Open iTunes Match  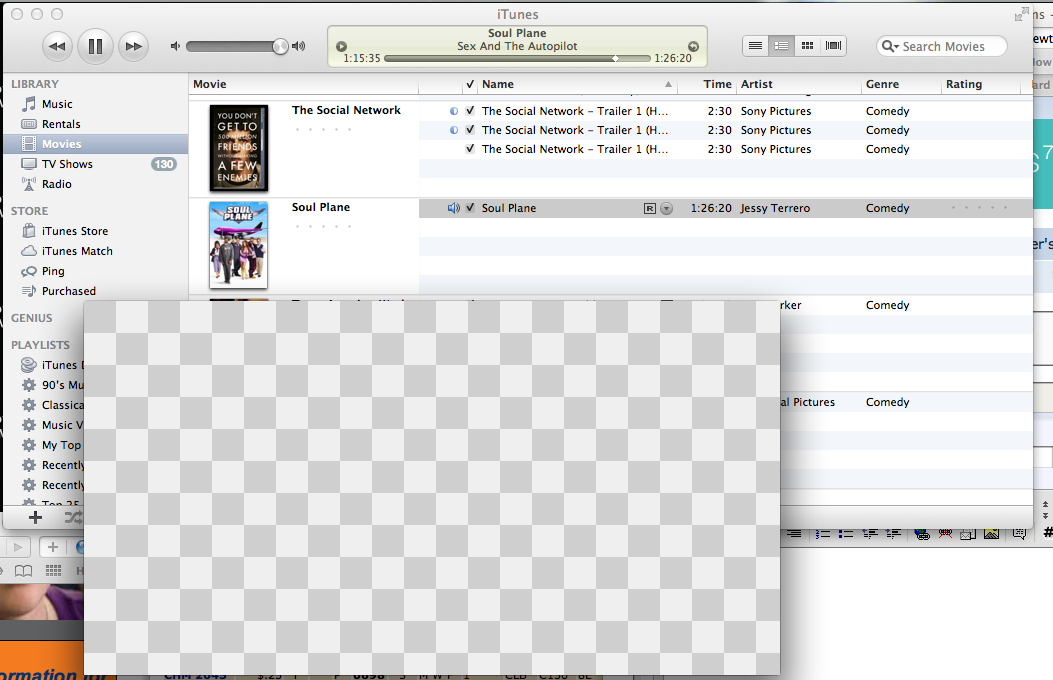pos(77,251)
